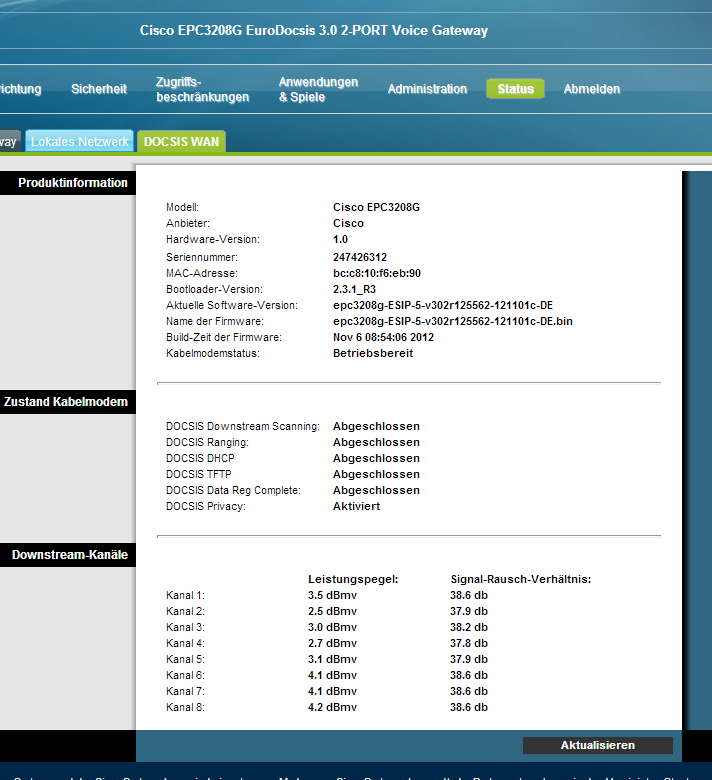Switch to the Lokales Netzwerk tab
712x780 pixels.
80,142
